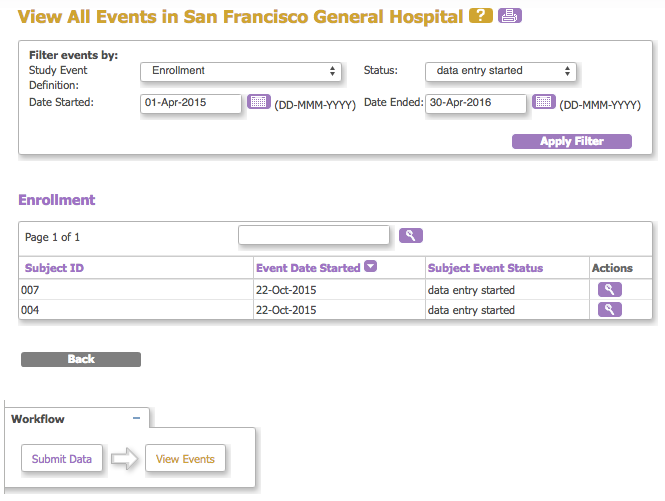The width and height of the screenshot is (665, 501).
Task: Select the View Events workflow step
Action: click(185, 459)
